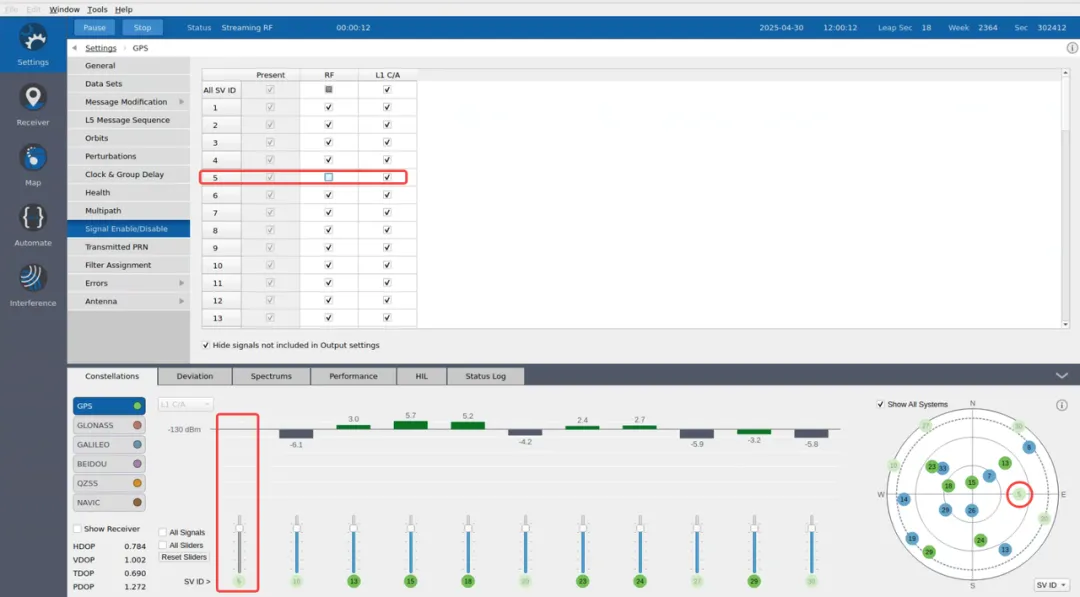Open the Map globe icon
The image size is (1080, 597).
click(33, 158)
